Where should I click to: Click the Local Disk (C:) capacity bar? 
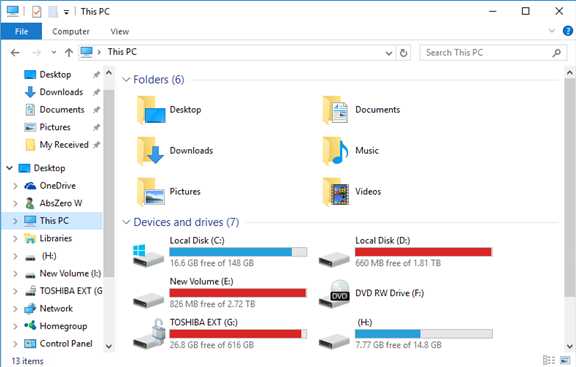pyautogui.click(x=238, y=252)
